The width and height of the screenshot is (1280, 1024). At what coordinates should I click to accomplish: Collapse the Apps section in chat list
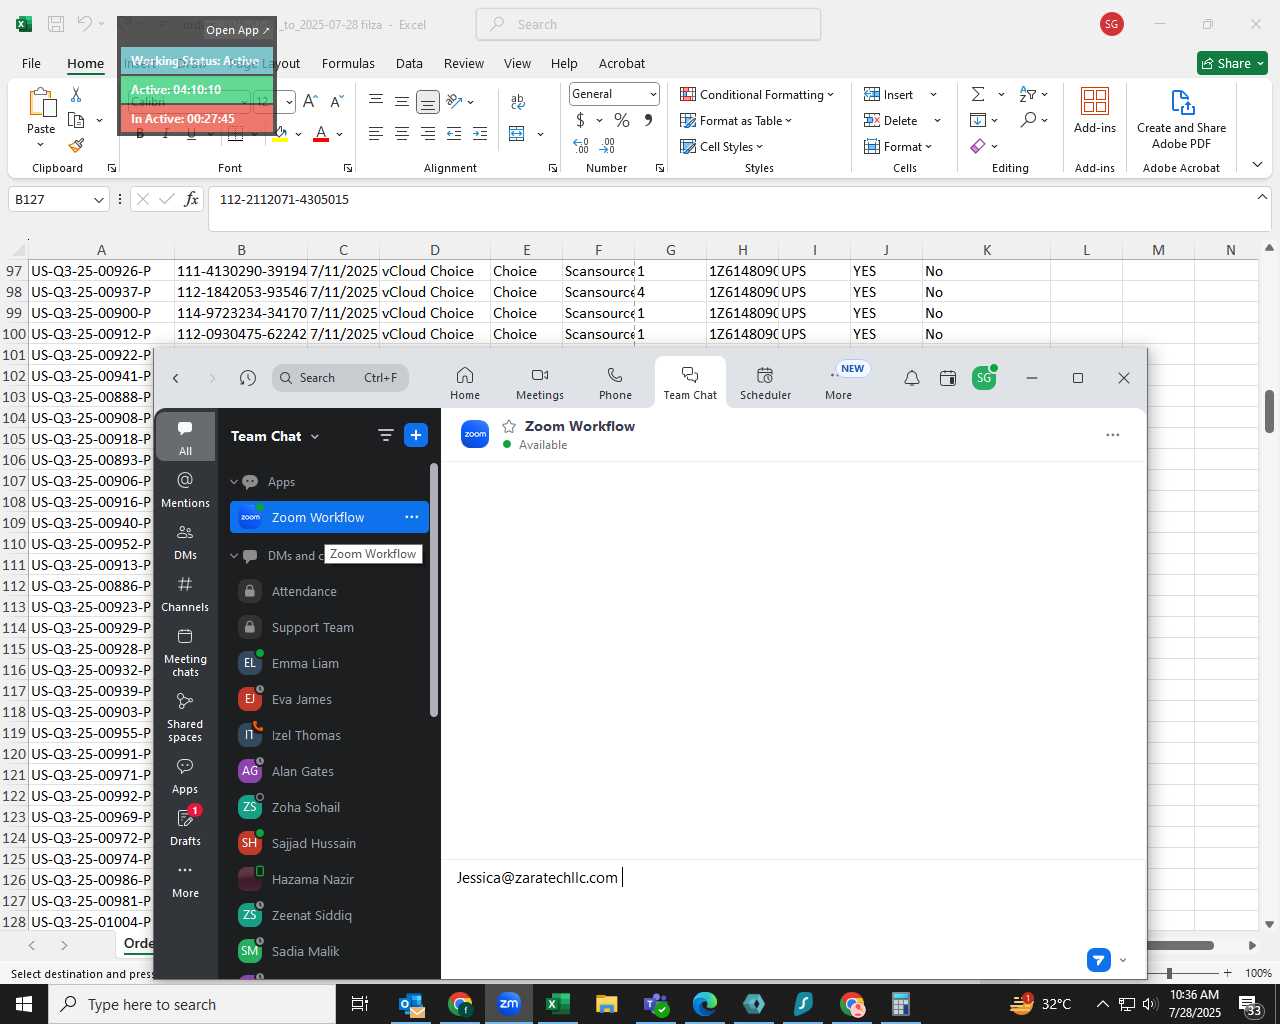235,482
